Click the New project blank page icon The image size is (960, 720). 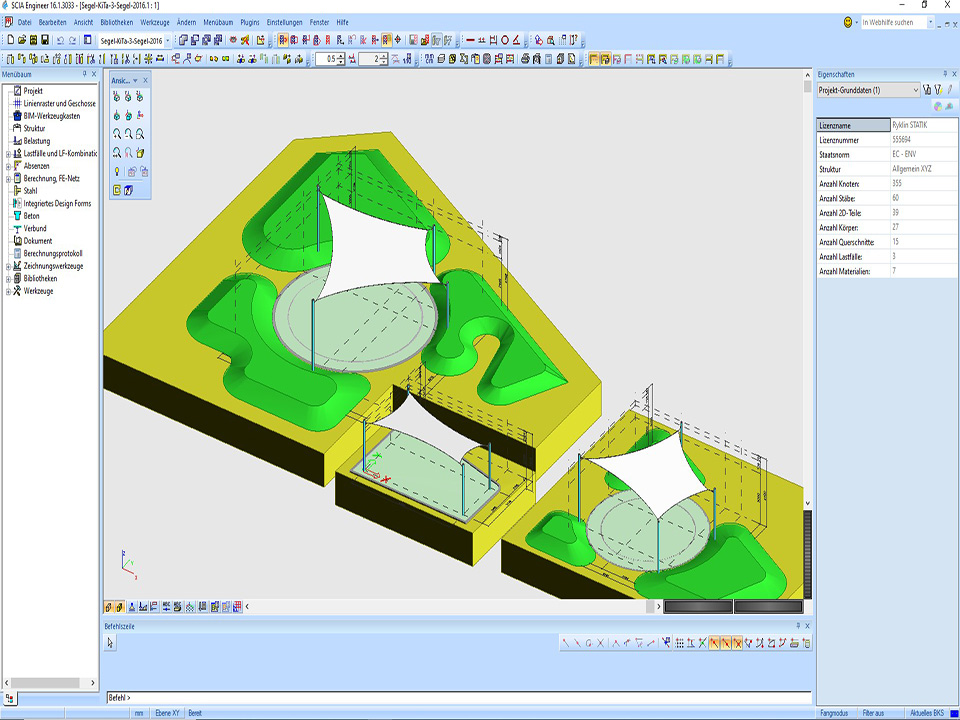9,40
